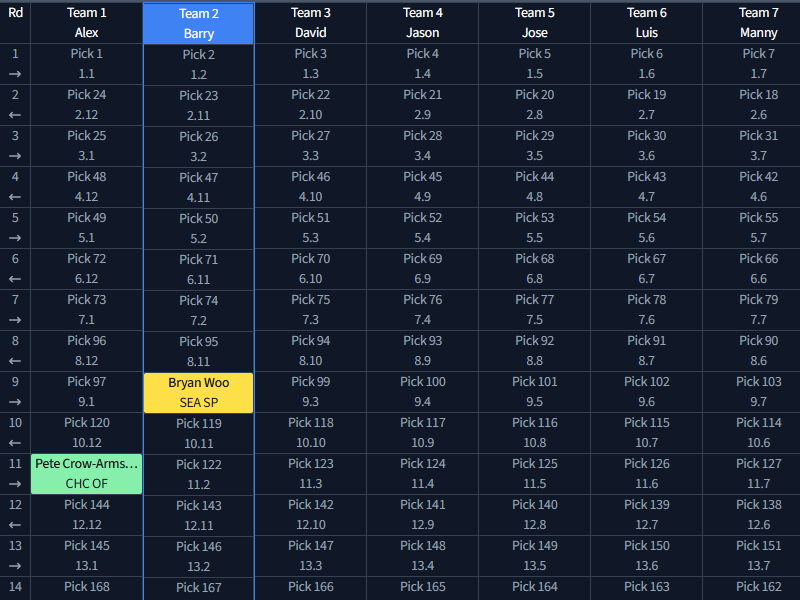Image resolution: width=800 pixels, height=600 pixels.
Task: Select the Pick 97 cell
Action: click(x=87, y=392)
